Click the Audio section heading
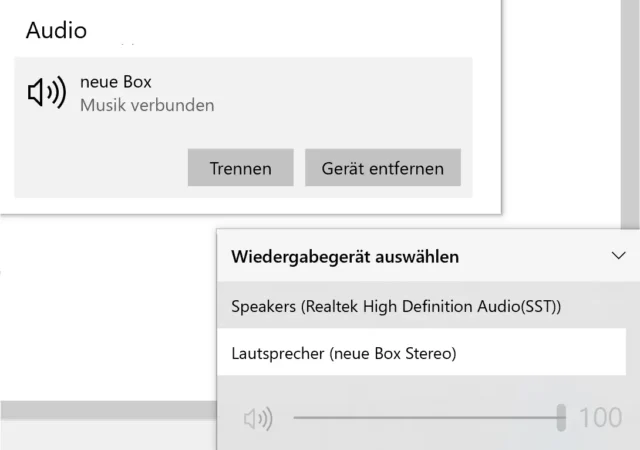This screenshot has width=640, height=450. [56, 30]
